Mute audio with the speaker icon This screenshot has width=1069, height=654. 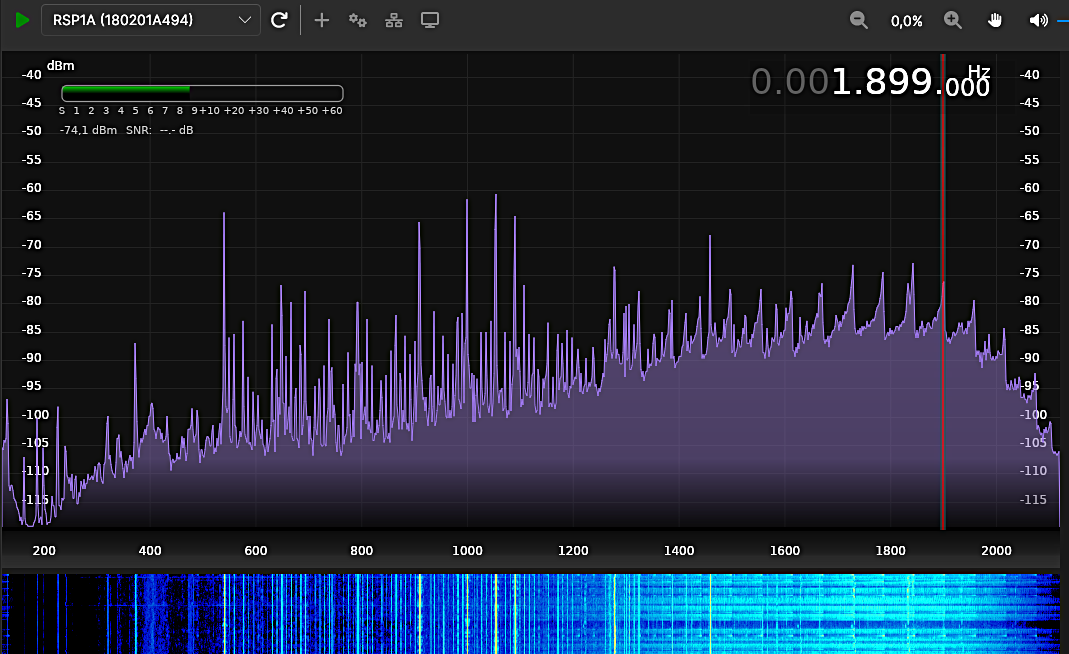tap(1038, 20)
